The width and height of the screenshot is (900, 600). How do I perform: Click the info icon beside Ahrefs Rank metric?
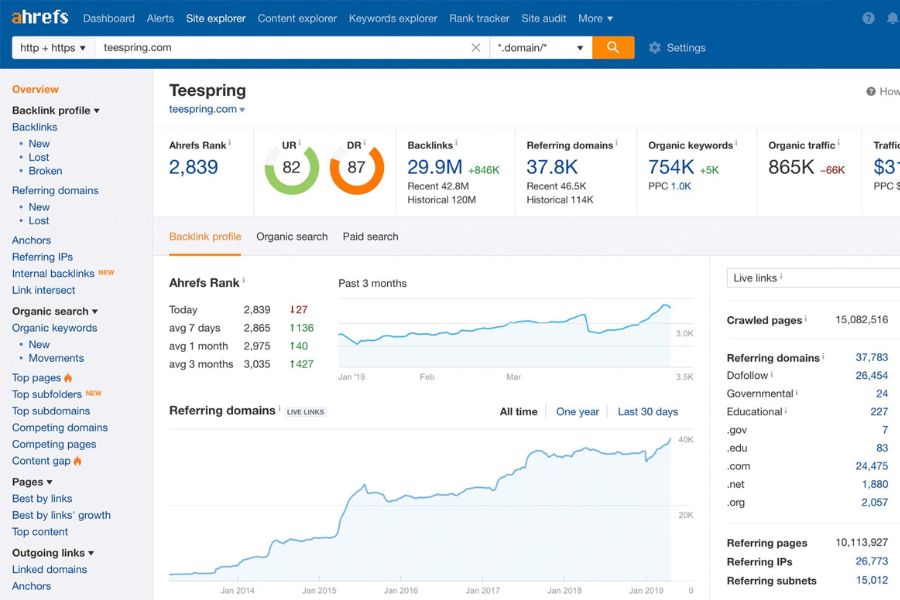(229, 143)
